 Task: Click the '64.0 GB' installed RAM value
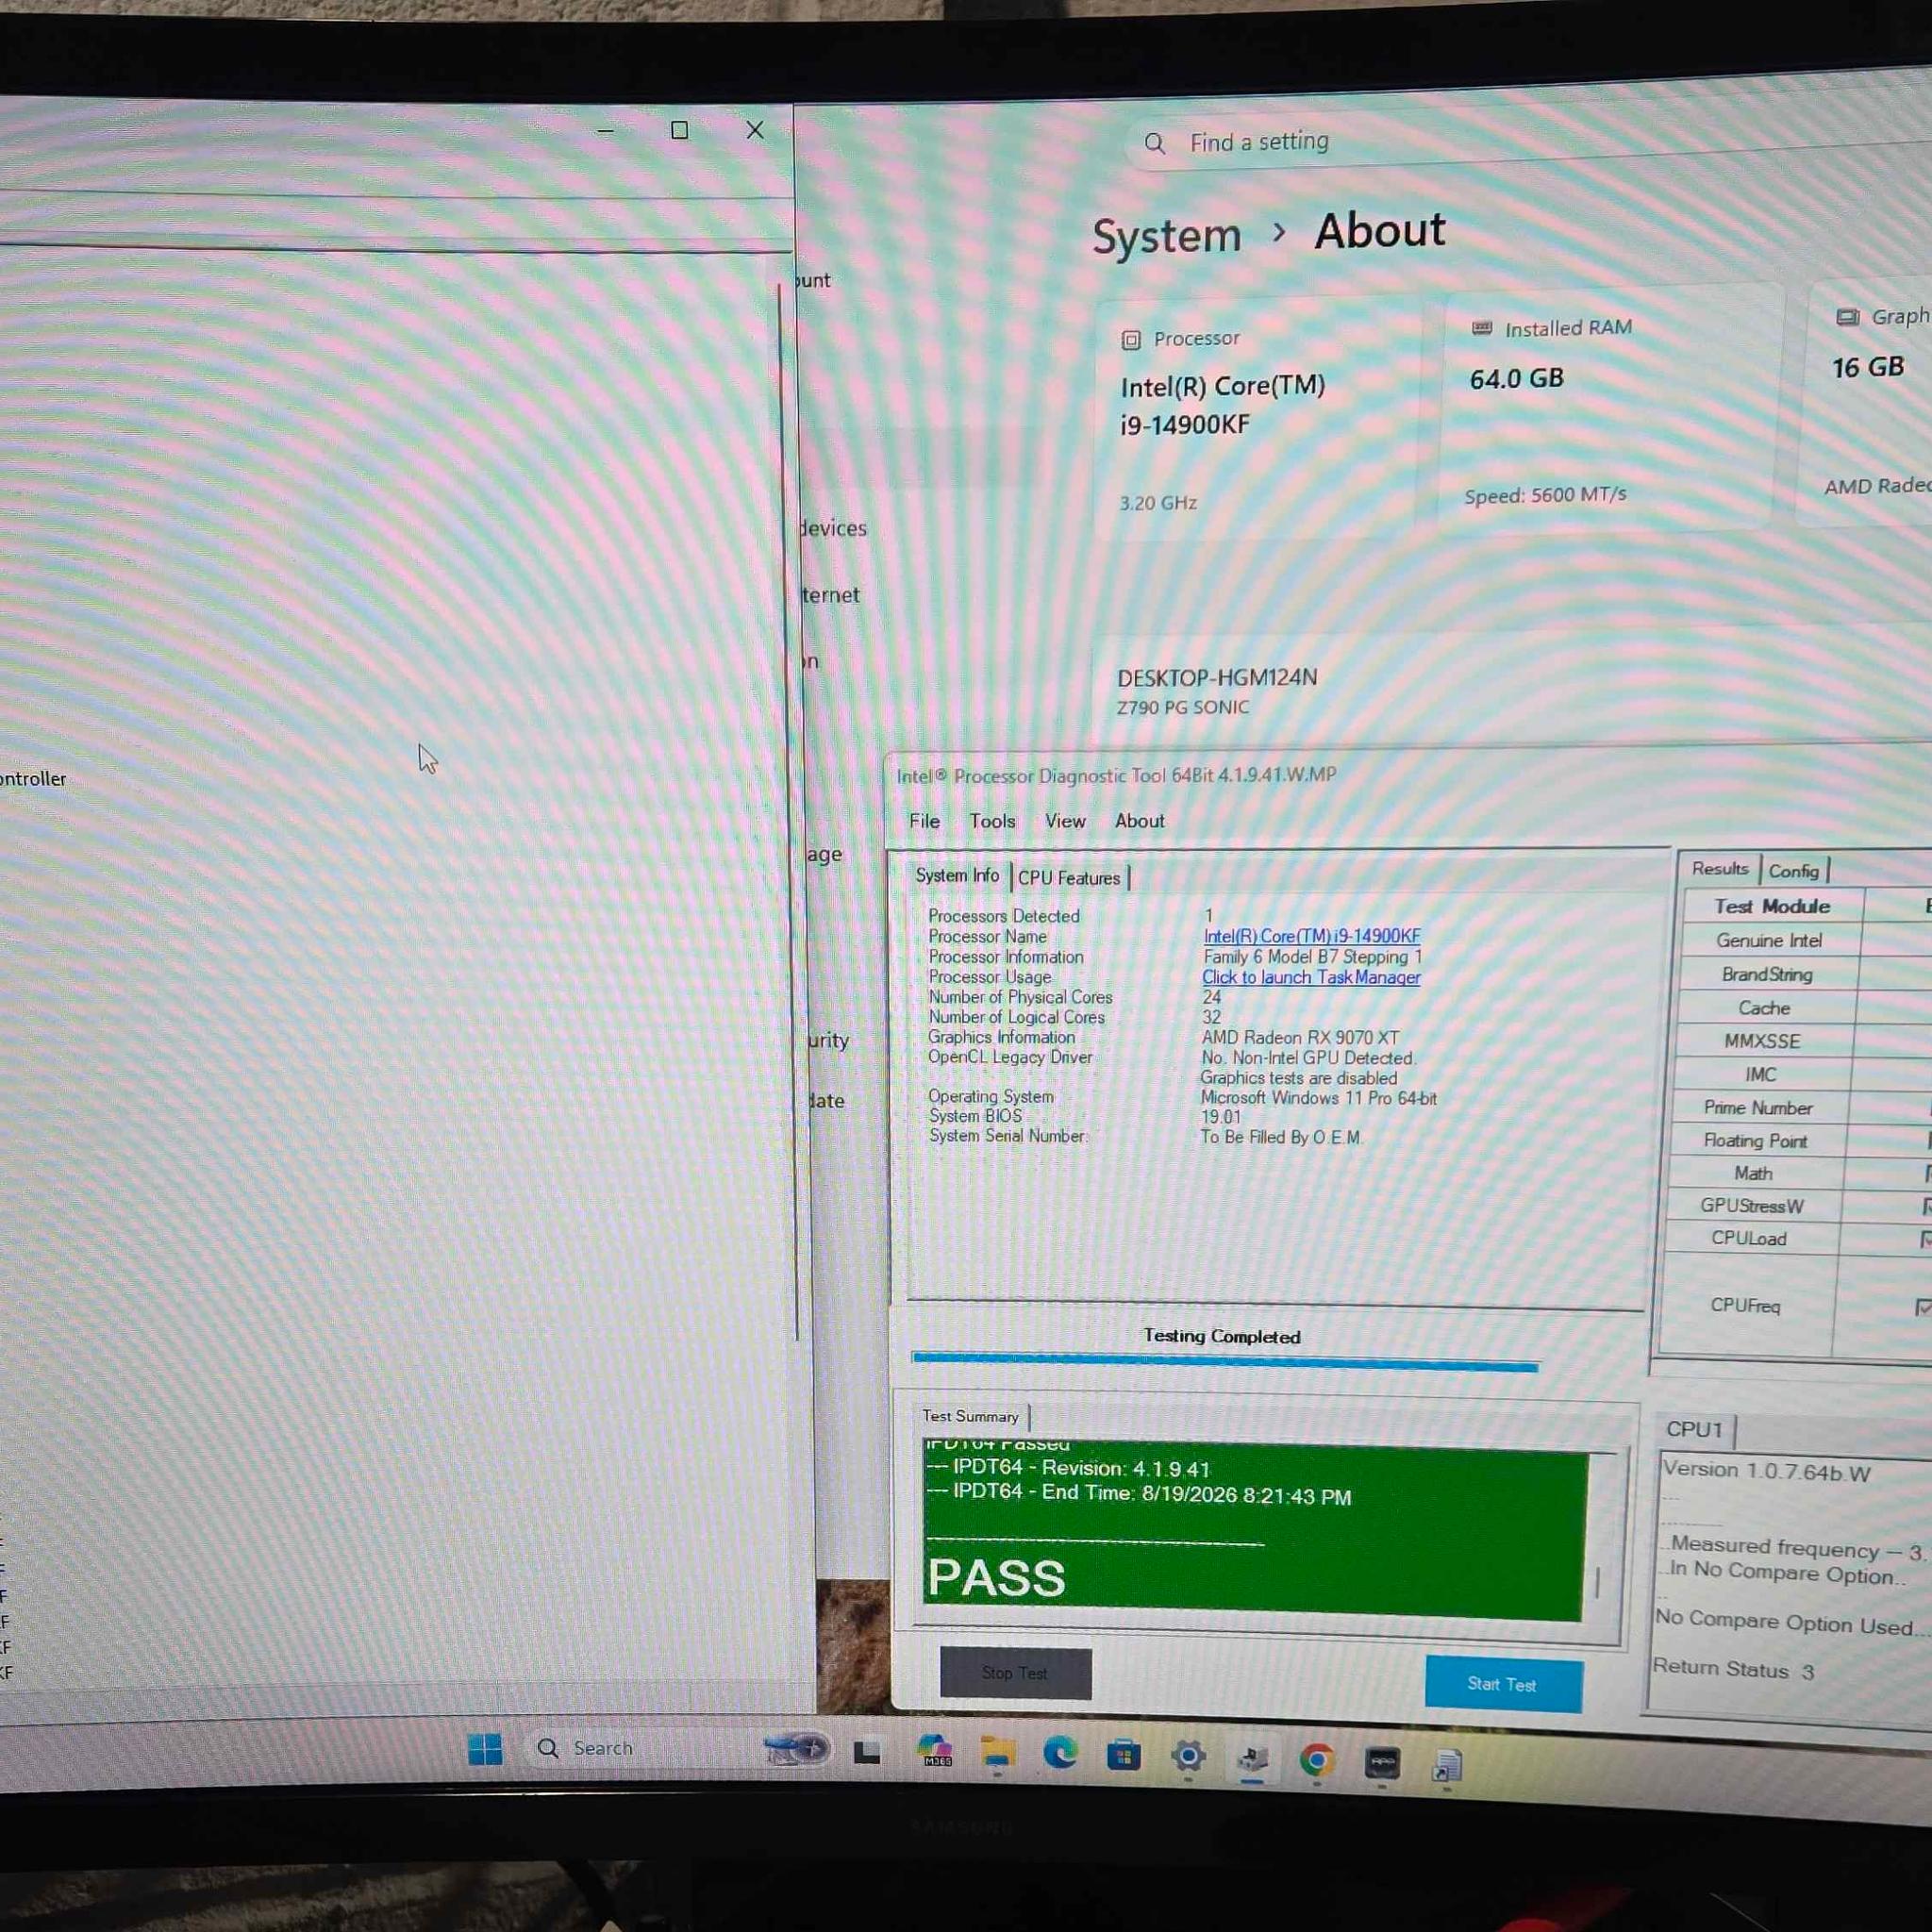[x=1516, y=379]
